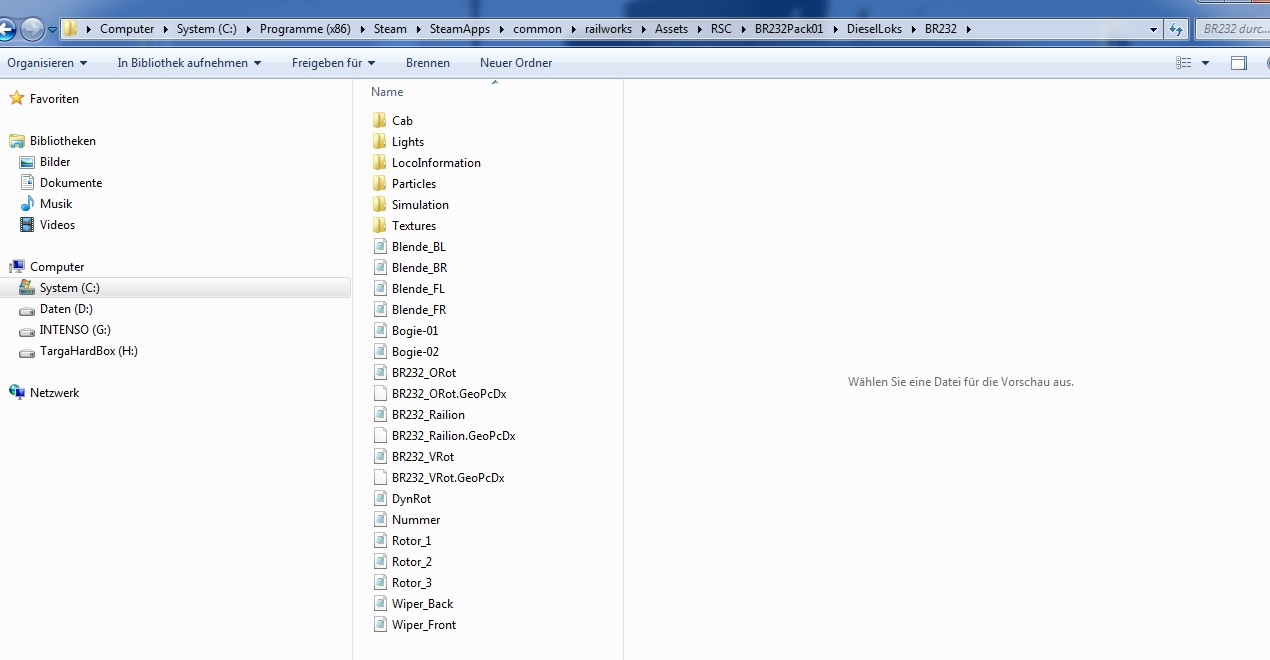Go to BR232Pack01 in address path
The width and height of the screenshot is (1270, 660).
tap(789, 29)
